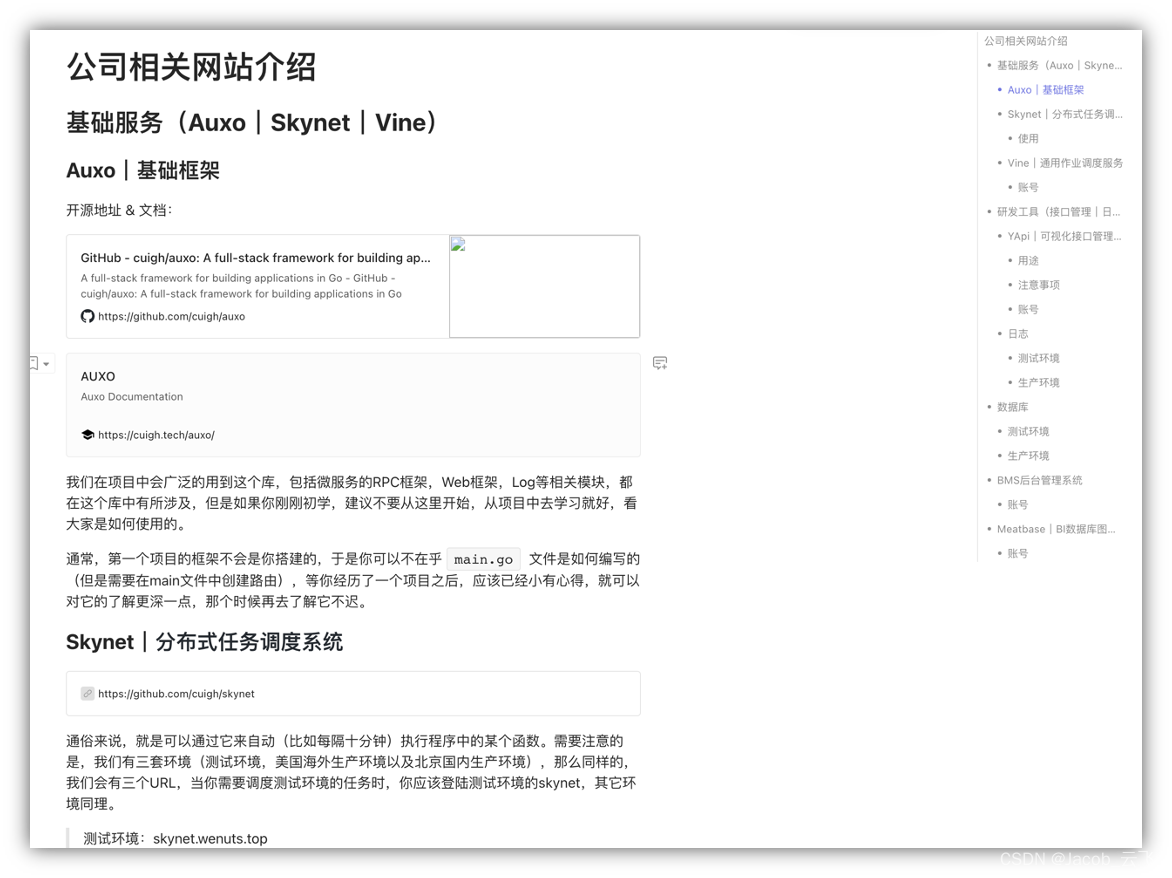
Task: Click the heading 公司相关网站介绍
Action: click(x=191, y=67)
